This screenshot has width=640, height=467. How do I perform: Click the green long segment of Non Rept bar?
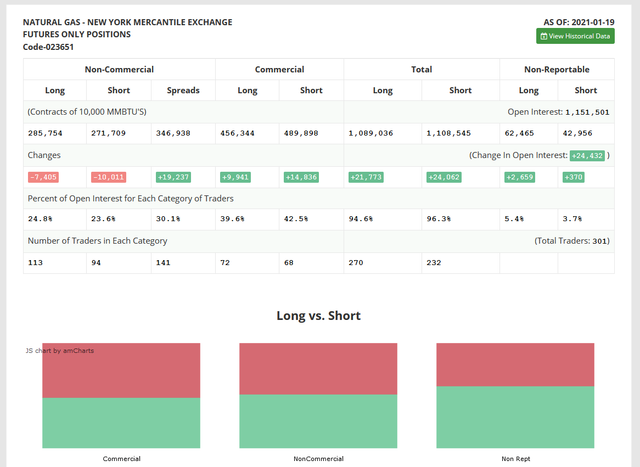(x=515, y=417)
